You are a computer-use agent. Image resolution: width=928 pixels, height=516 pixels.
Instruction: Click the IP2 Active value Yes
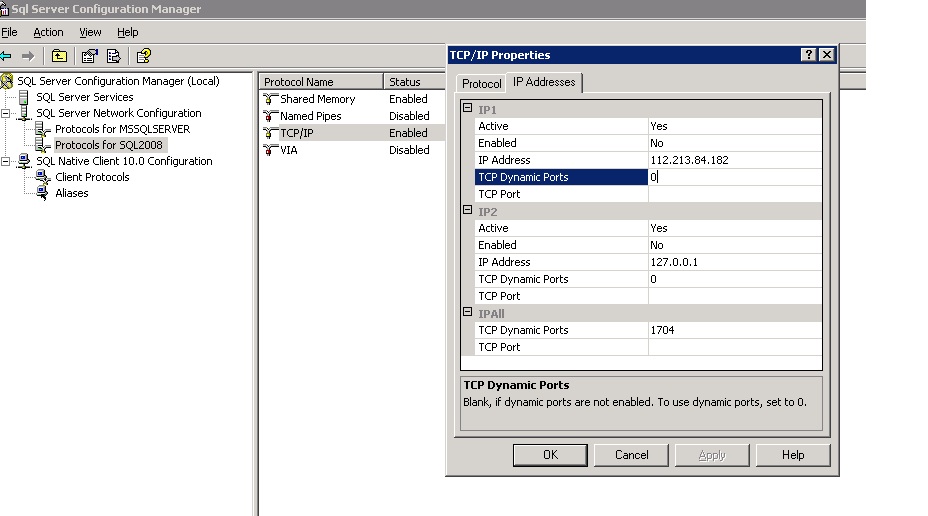(734, 228)
